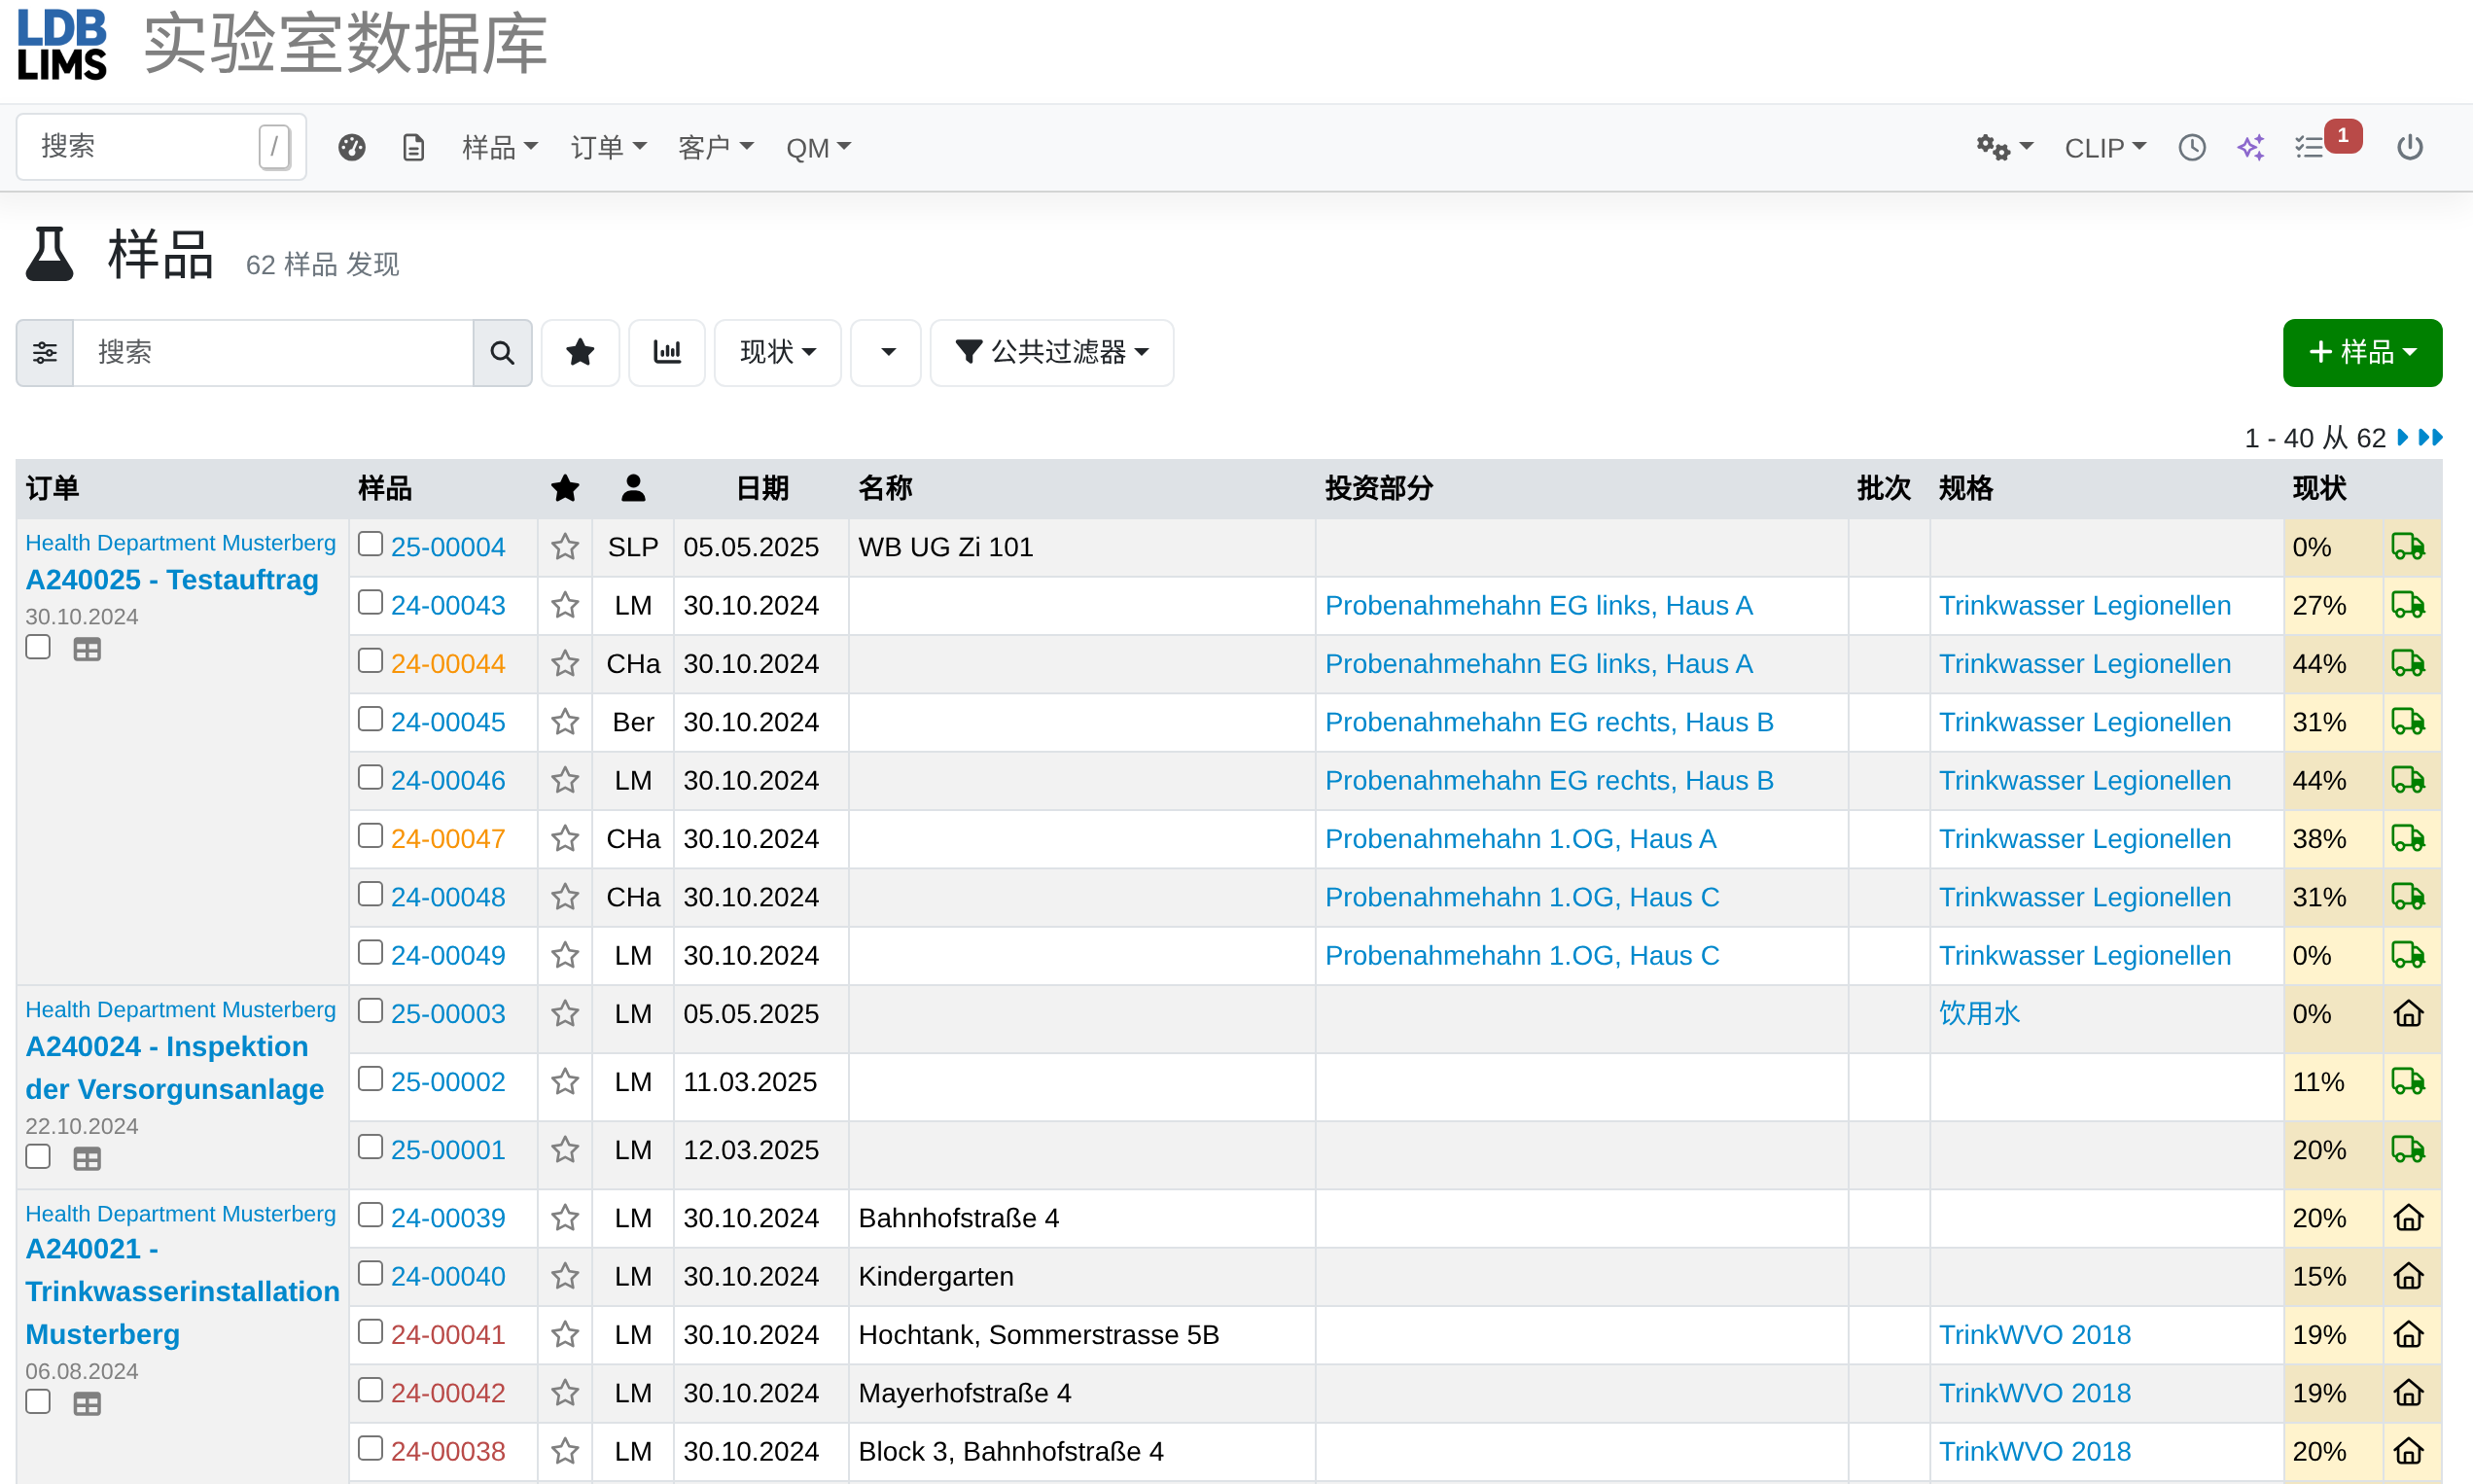Open order A240025 - Testauftrag
2473x1484 pixels.
pos(172,580)
